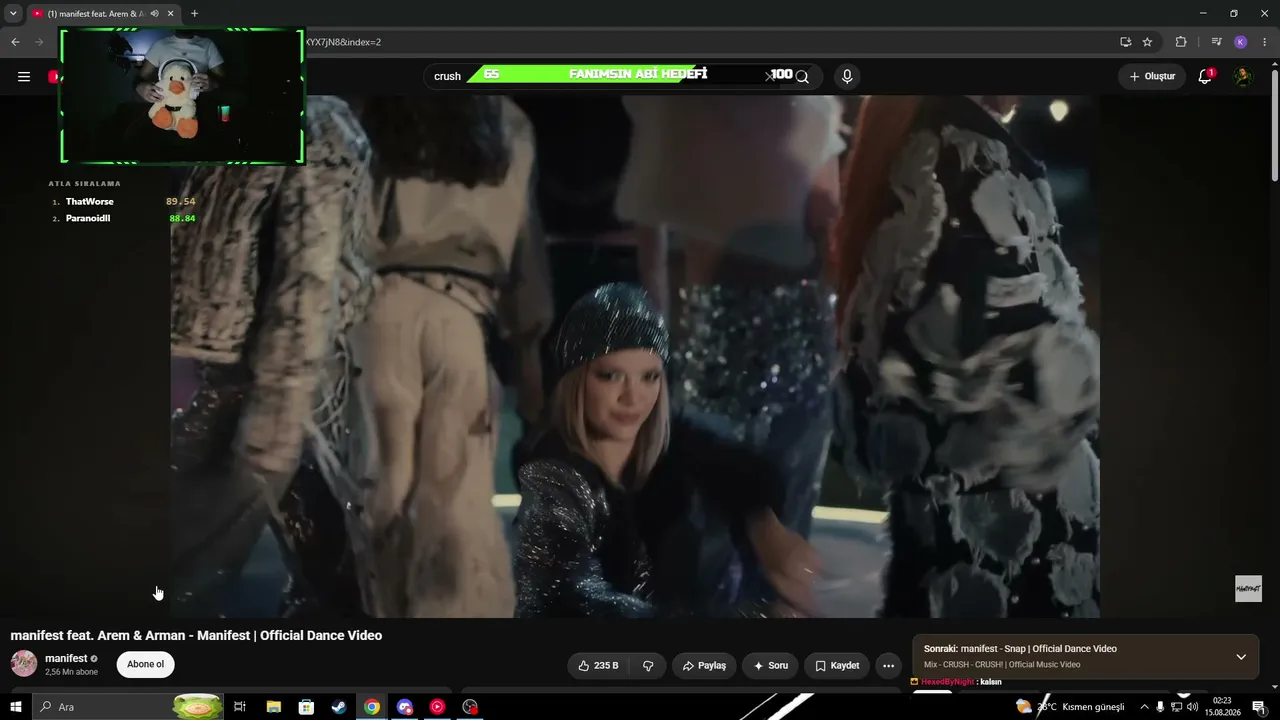Click the taskbar volume speaker icon
This screenshot has width=1280, height=720.
[1192, 707]
